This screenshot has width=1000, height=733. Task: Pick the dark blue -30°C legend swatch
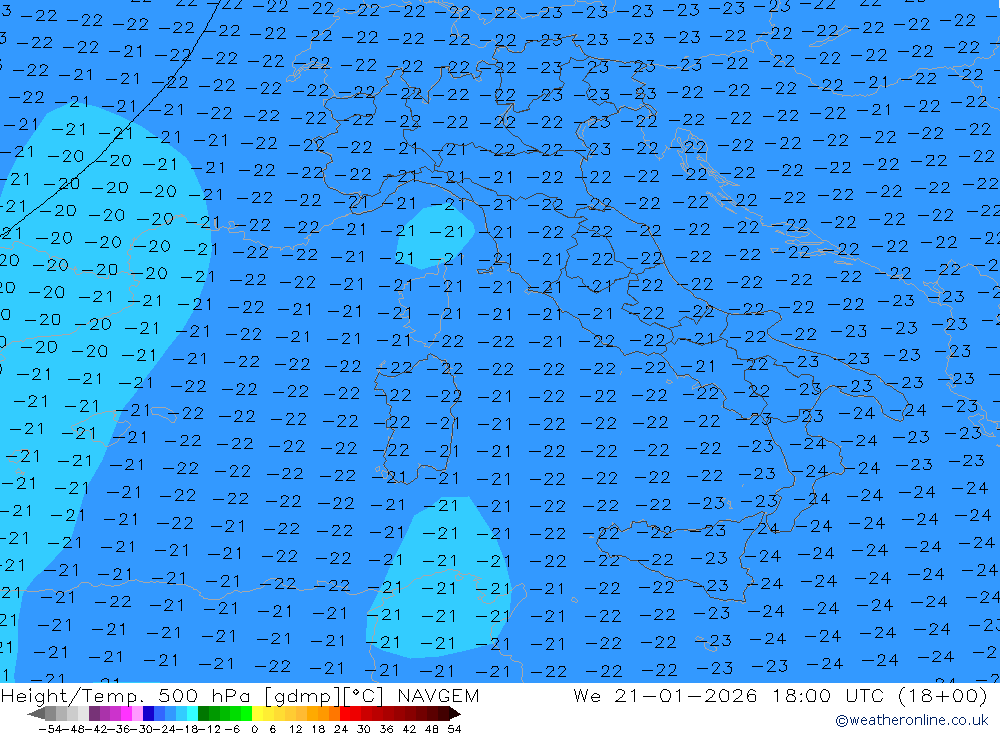click(149, 714)
